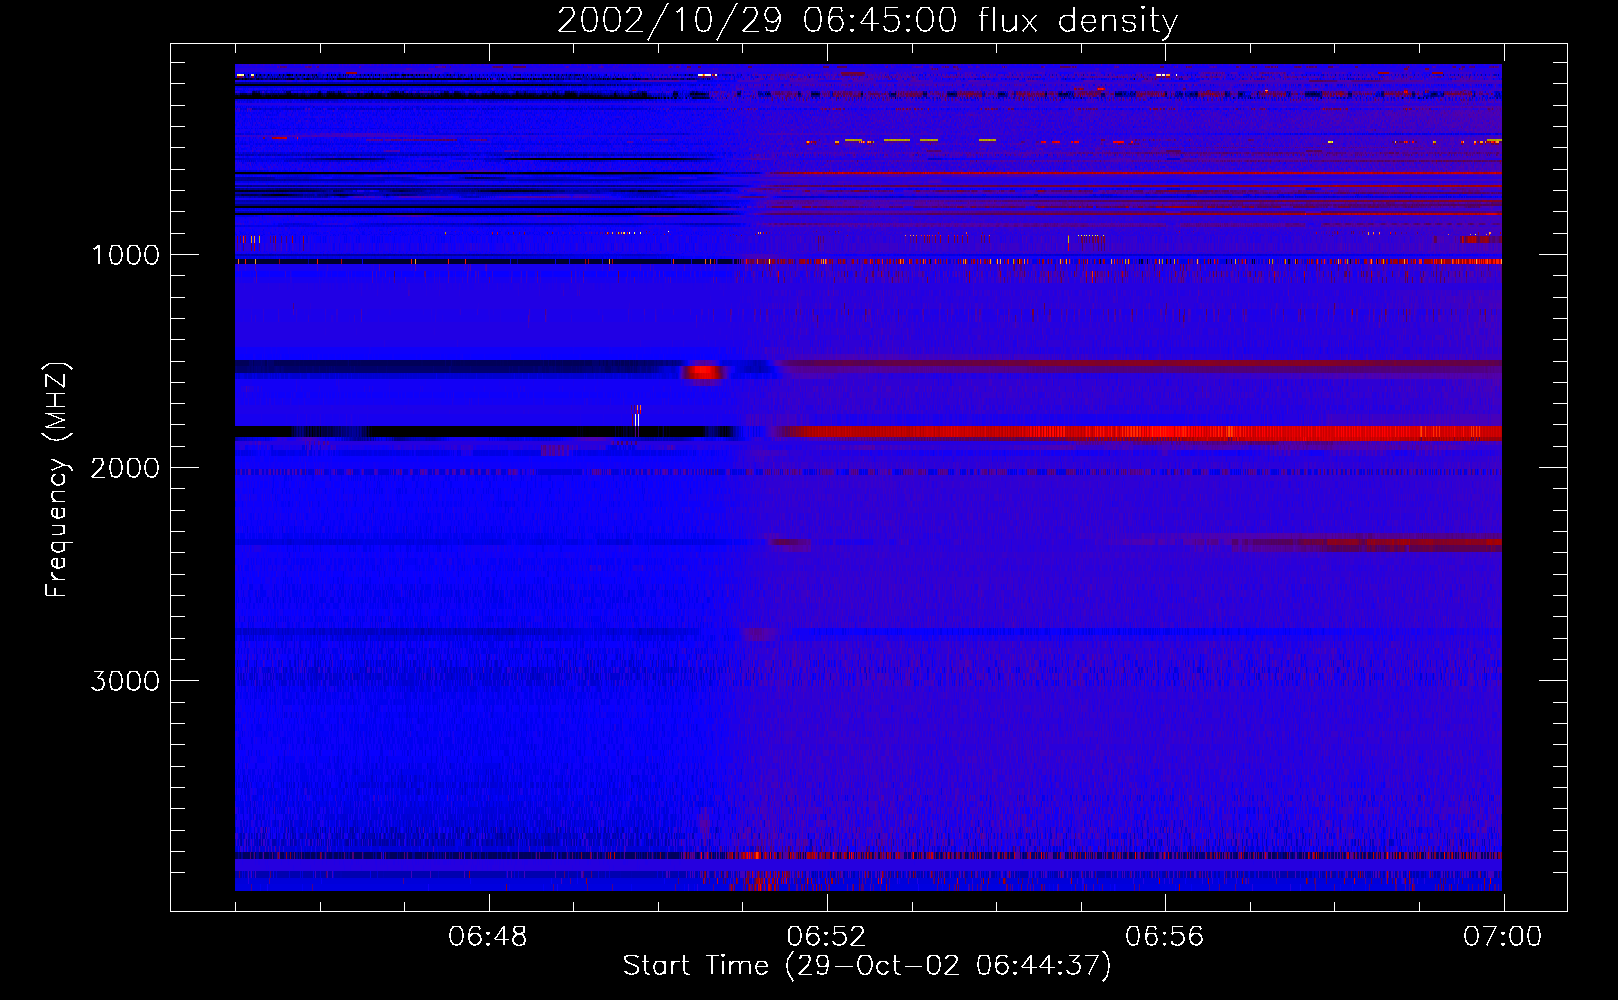Click the 2000 frequency tick label
The width and height of the screenshot is (1618, 1000).
click(125, 468)
